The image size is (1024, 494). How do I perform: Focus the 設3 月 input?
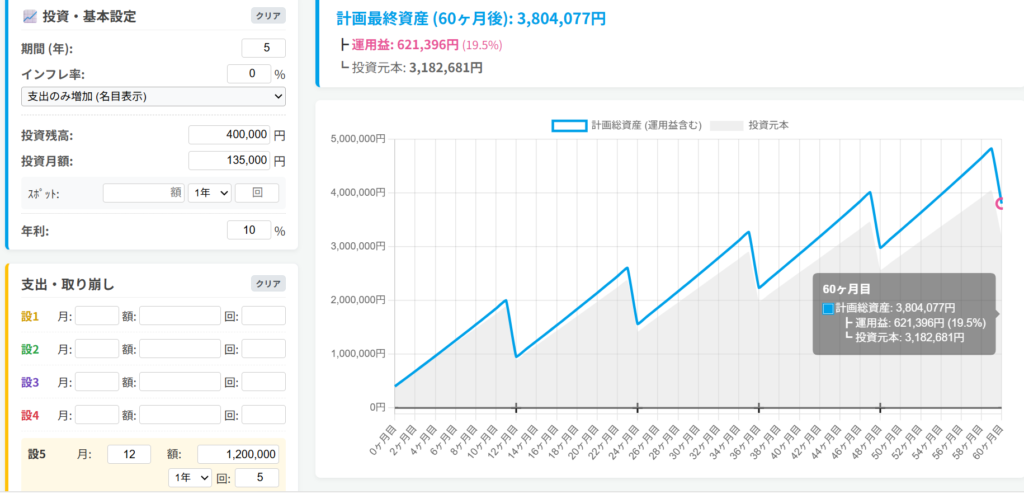click(97, 382)
